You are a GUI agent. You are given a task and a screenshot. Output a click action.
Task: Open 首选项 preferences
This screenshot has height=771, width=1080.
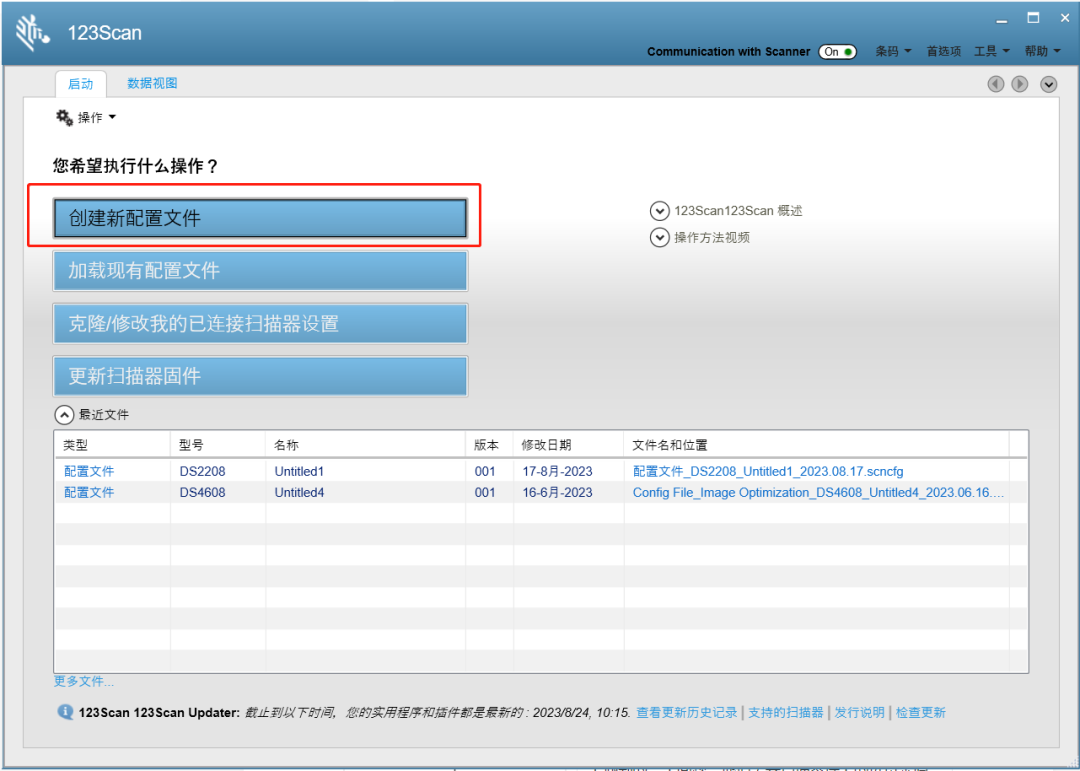click(x=943, y=52)
